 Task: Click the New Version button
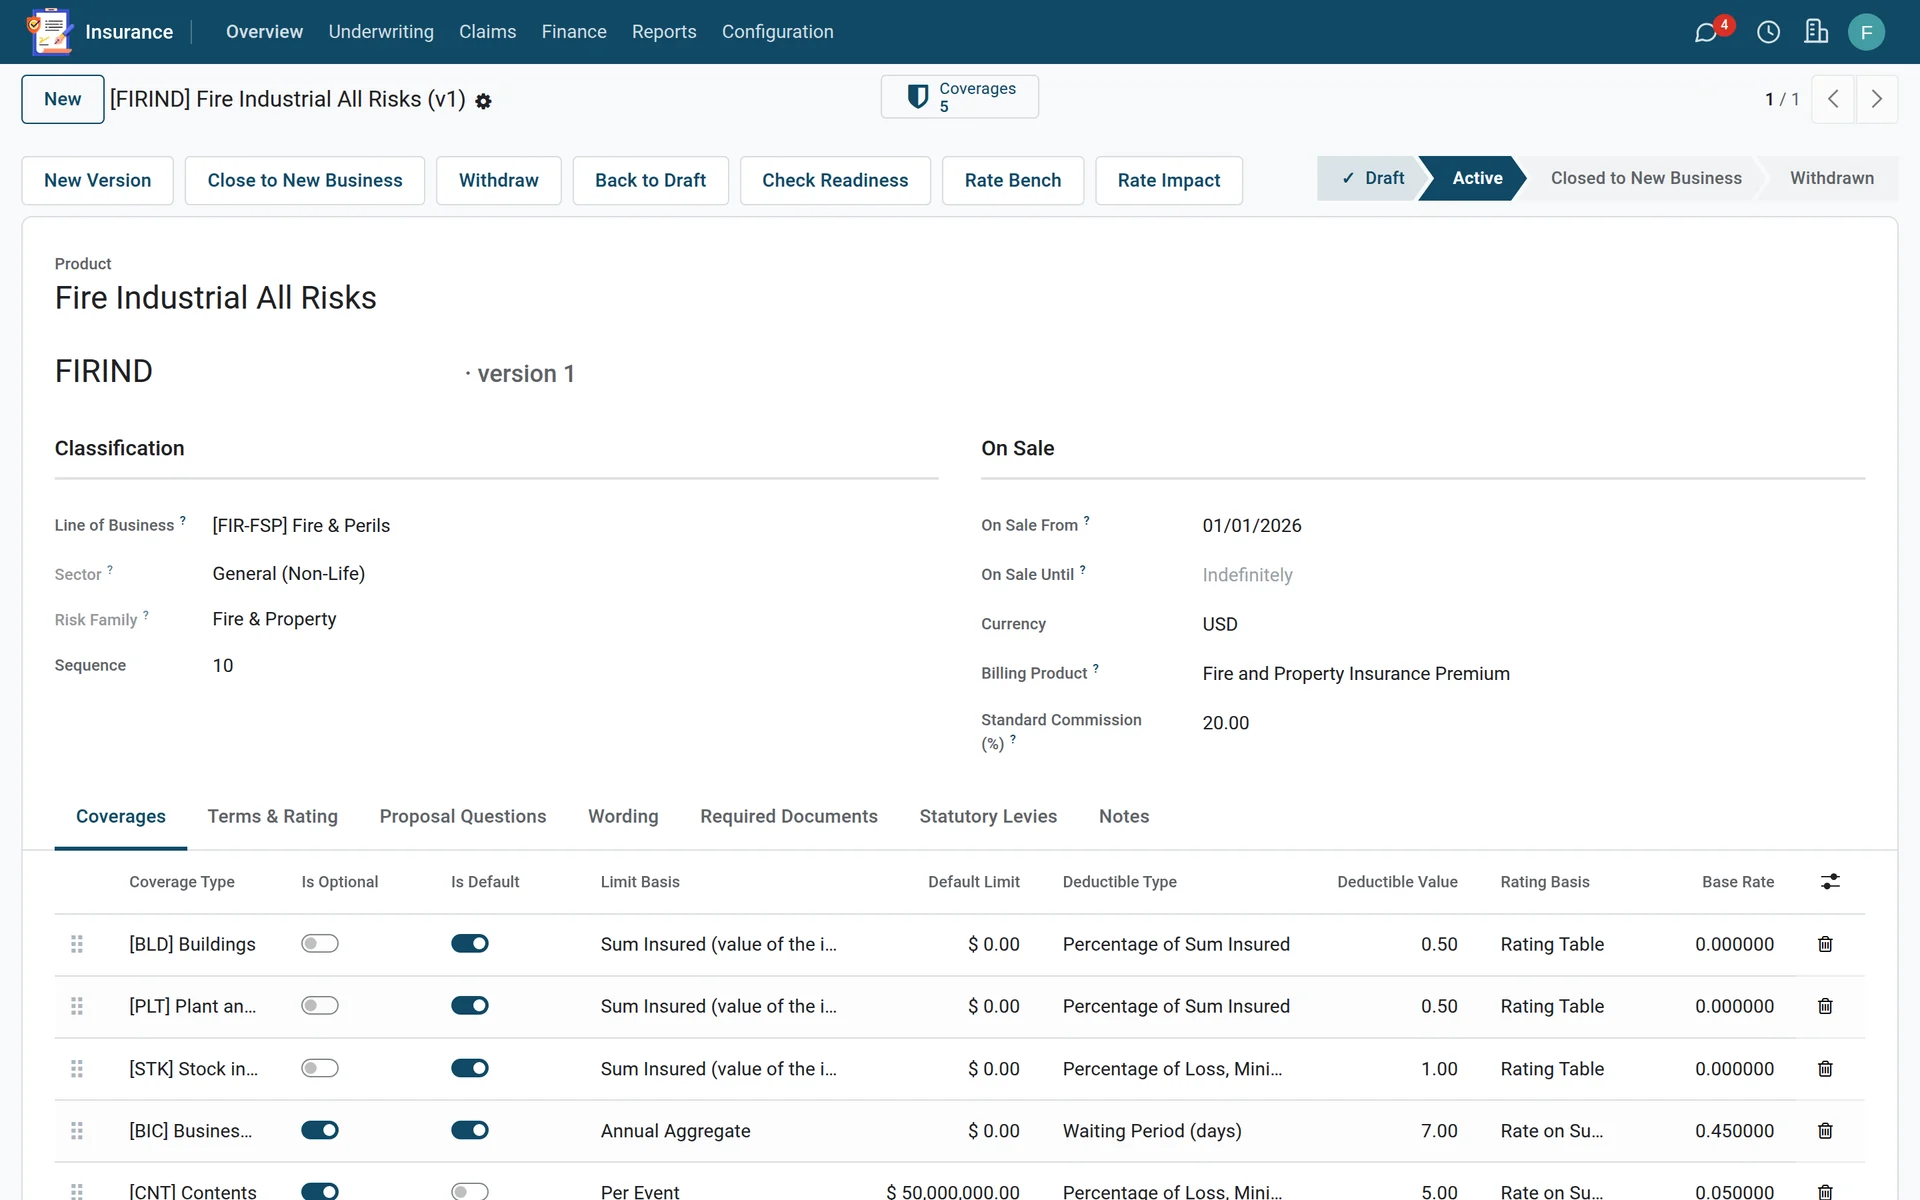tap(98, 180)
